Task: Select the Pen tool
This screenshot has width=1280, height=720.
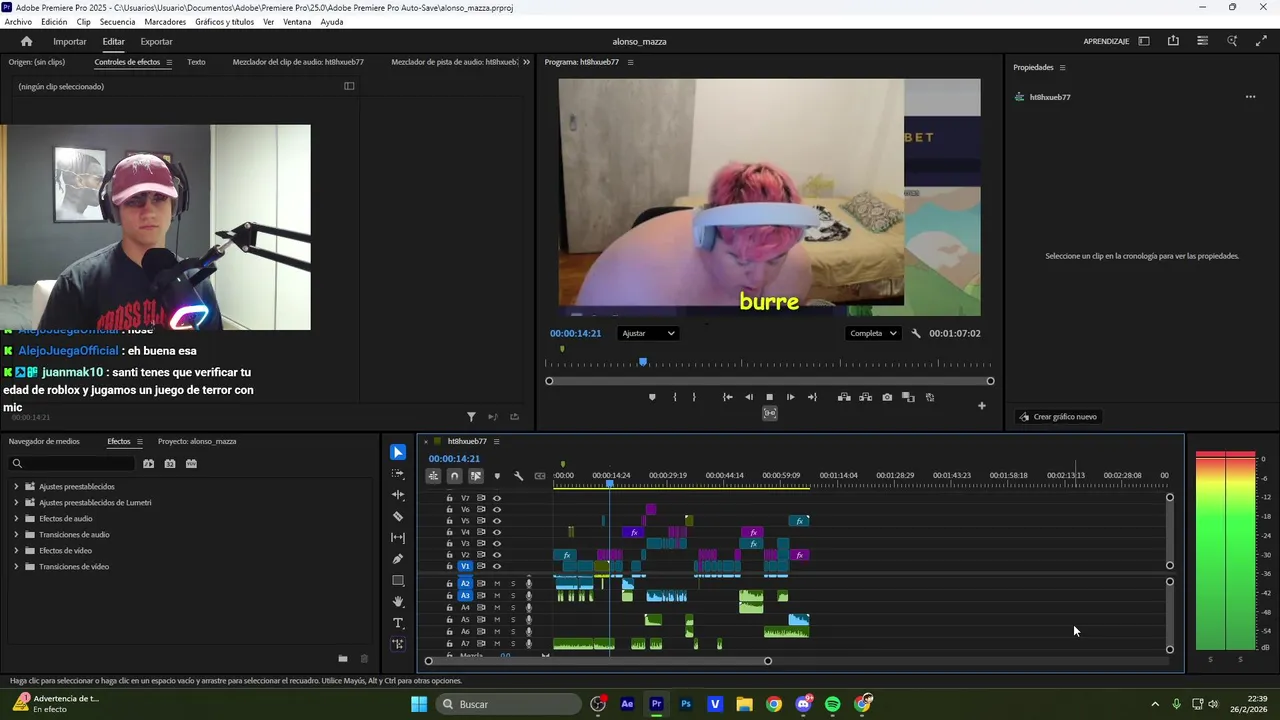Action: [x=398, y=559]
